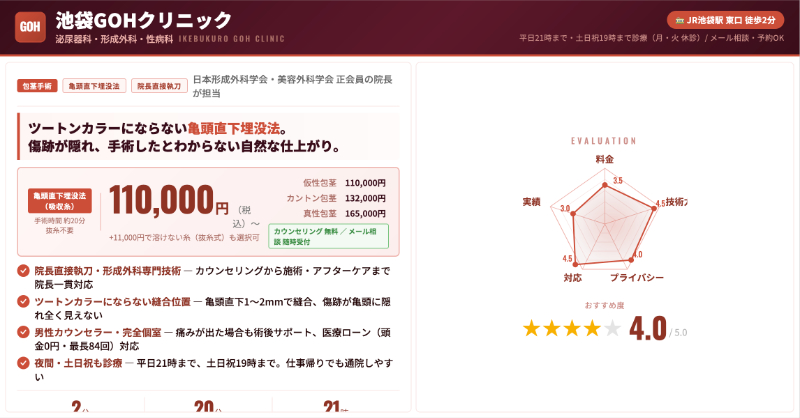The height and width of the screenshot is (418, 800).
Task: Click the 実績 label on radar chart
Action: (531, 202)
